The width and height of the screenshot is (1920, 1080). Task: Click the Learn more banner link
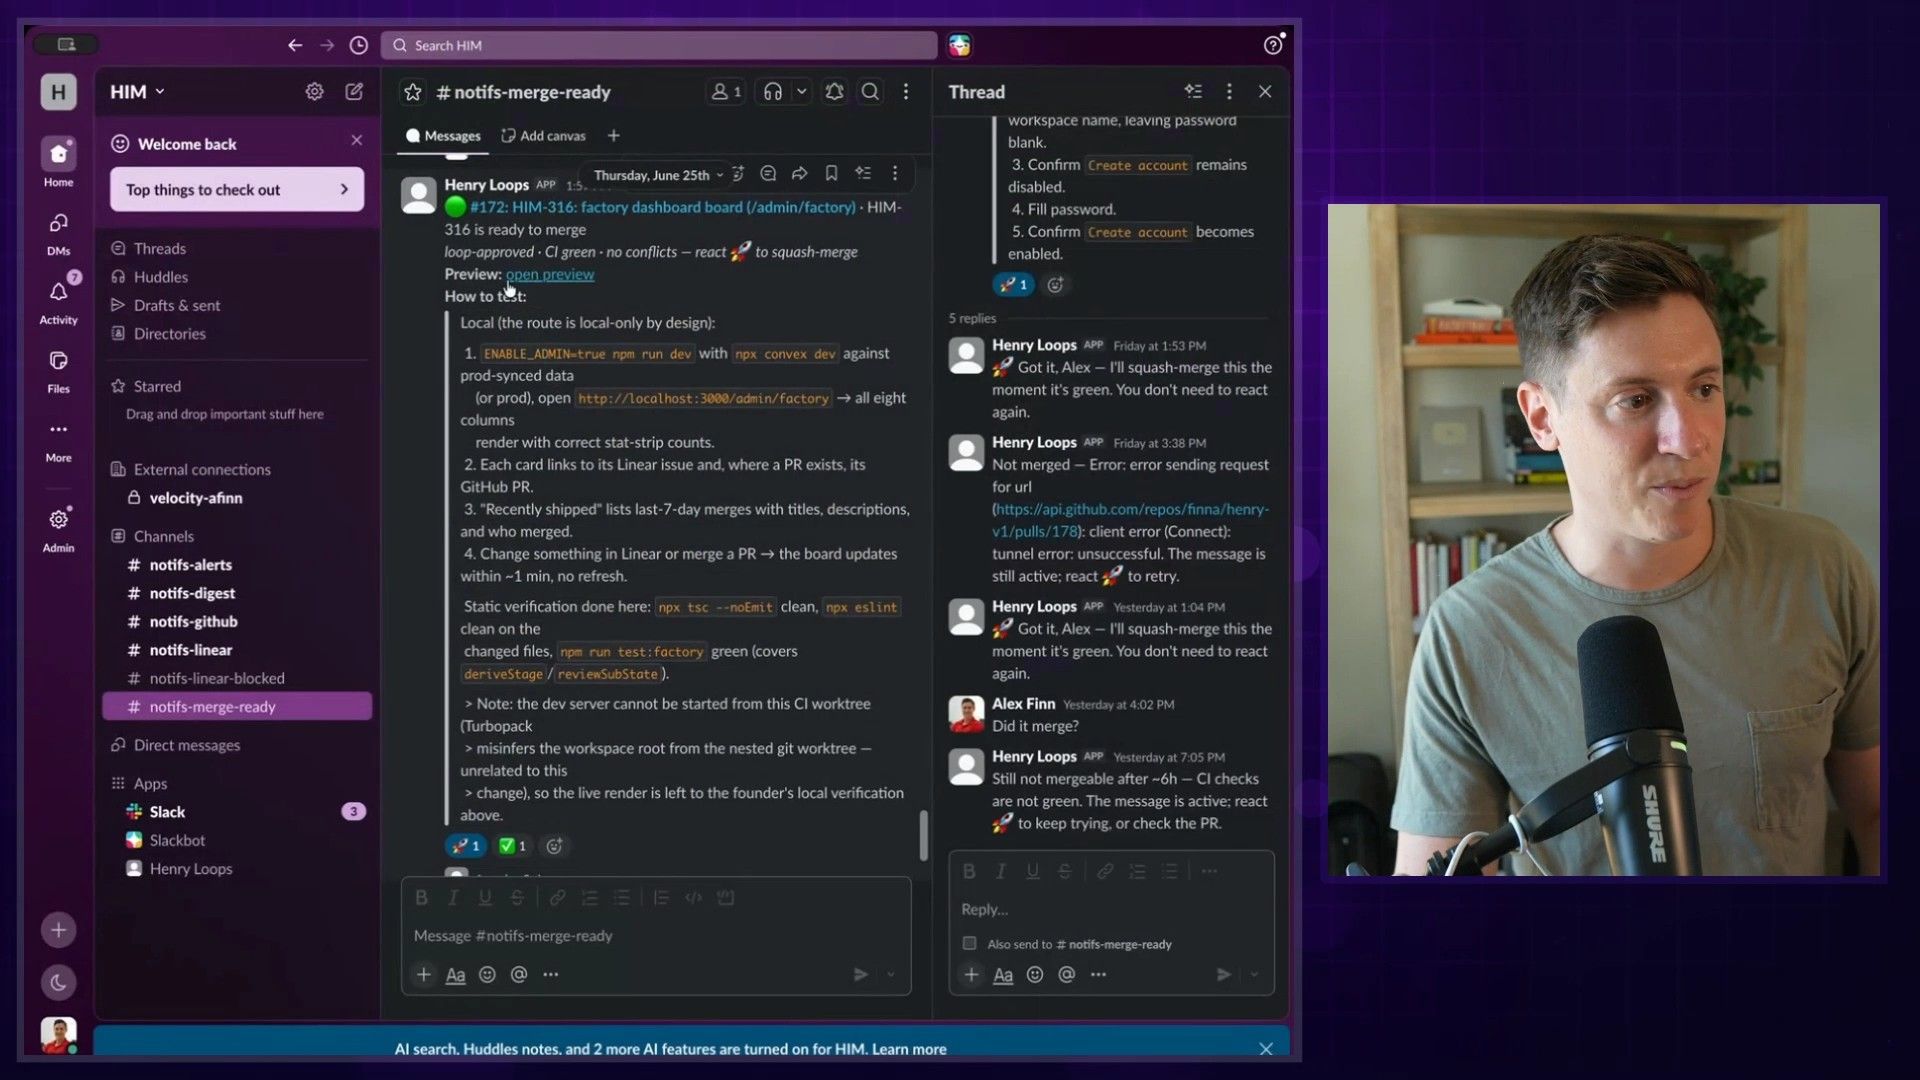908,1049
